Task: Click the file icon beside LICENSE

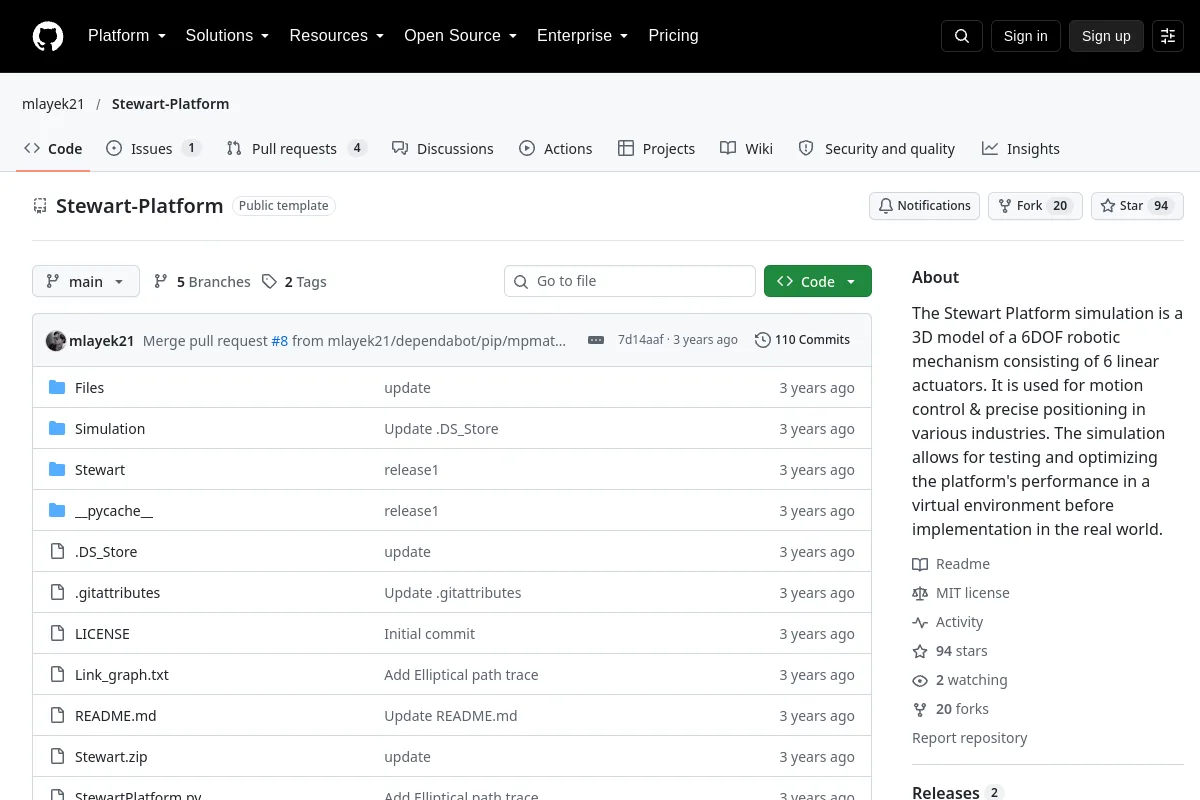Action: pos(57,634)
